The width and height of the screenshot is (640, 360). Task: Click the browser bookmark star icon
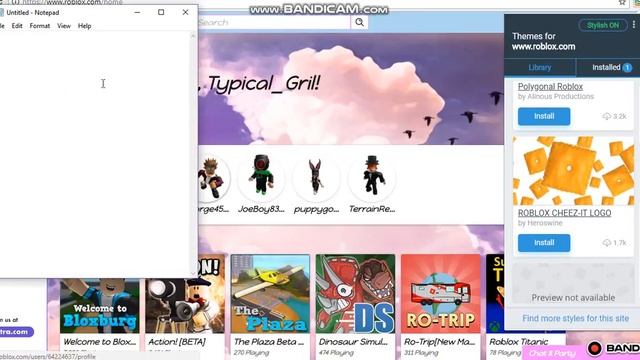tap(622, 2)
